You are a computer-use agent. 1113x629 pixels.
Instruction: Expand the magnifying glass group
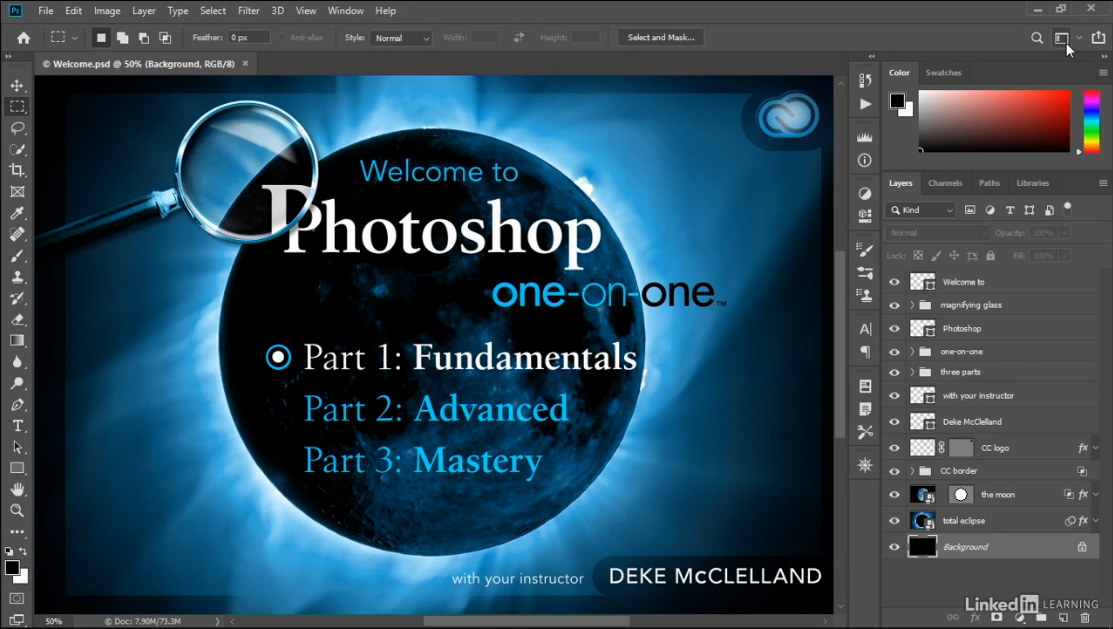click(x=912, y=305)
